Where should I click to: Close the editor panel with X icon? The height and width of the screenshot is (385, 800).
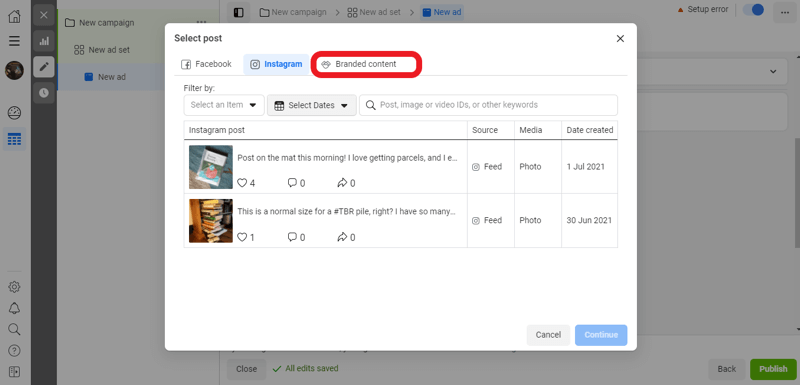point(44,15)
